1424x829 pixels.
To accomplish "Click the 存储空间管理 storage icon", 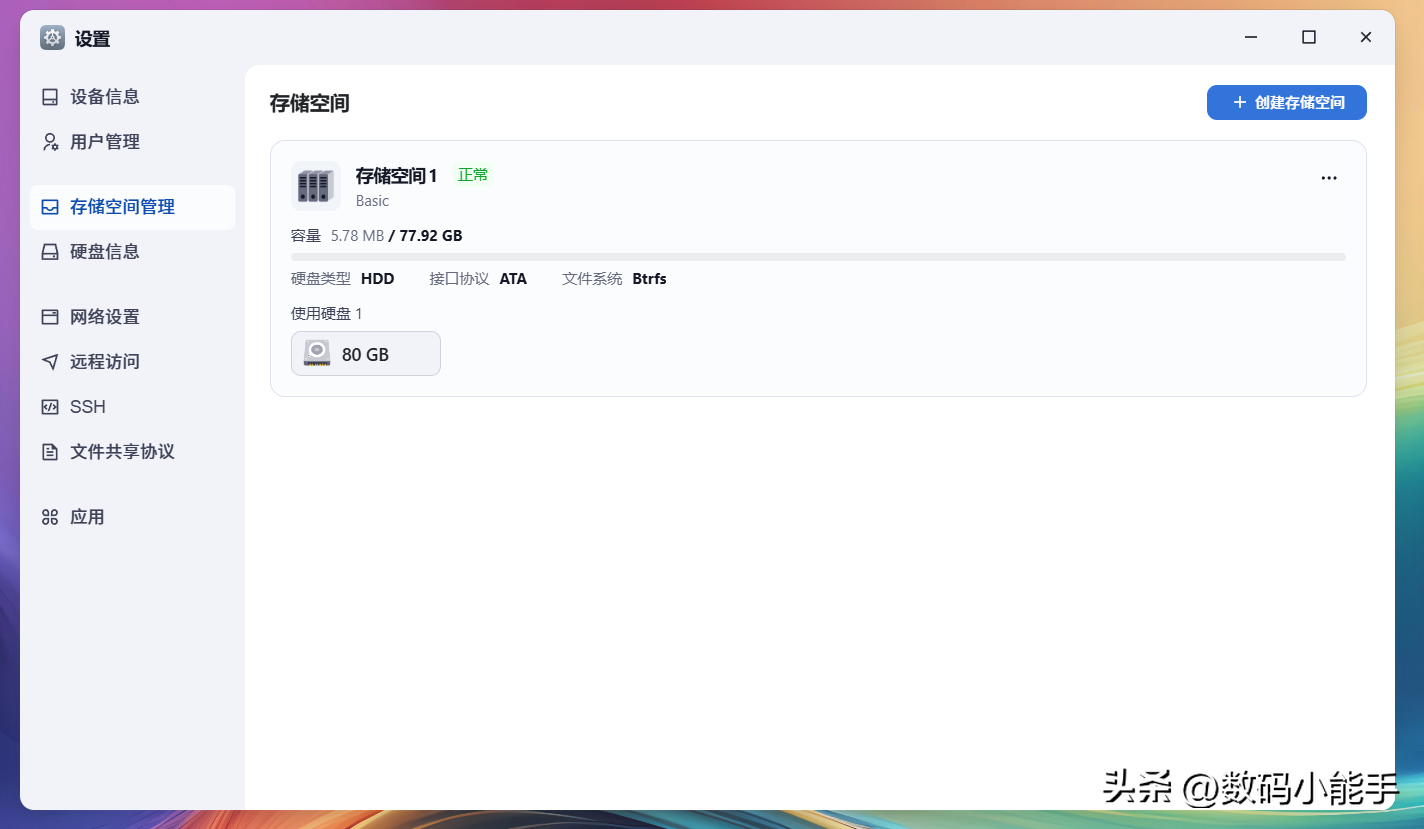I will [50, 207].
